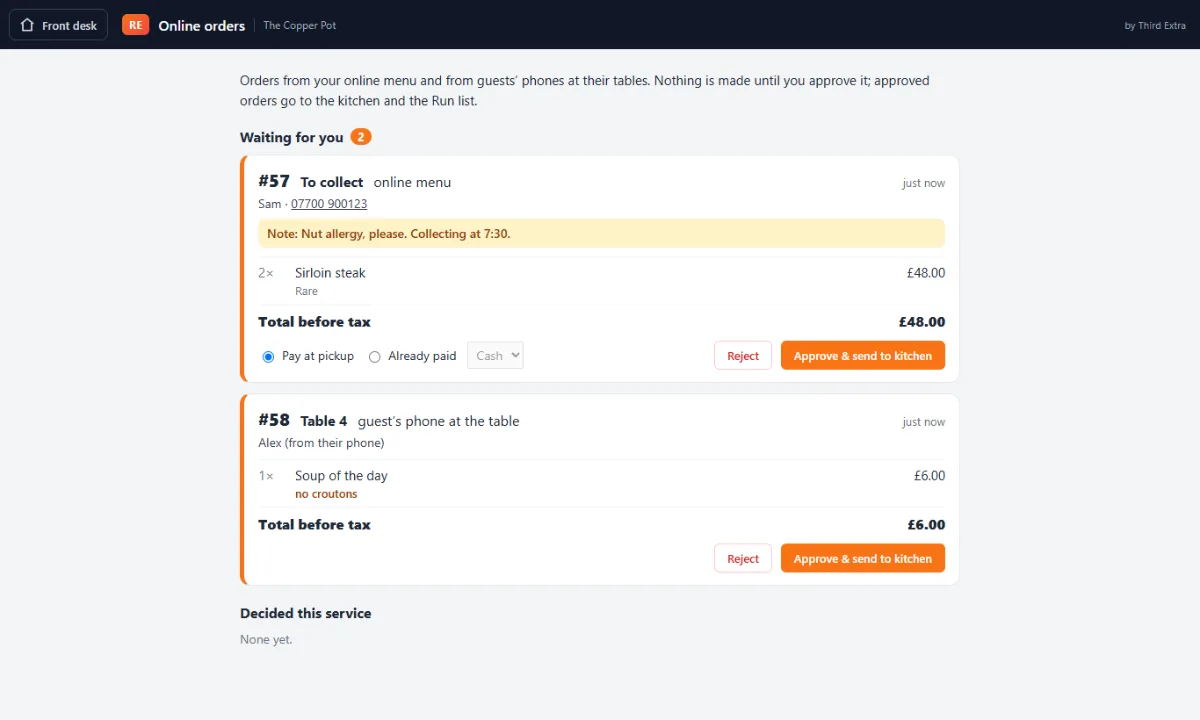Approve and send order #57 to kitchen
This screenshot has height=720, width=1200.
(862, 356)
